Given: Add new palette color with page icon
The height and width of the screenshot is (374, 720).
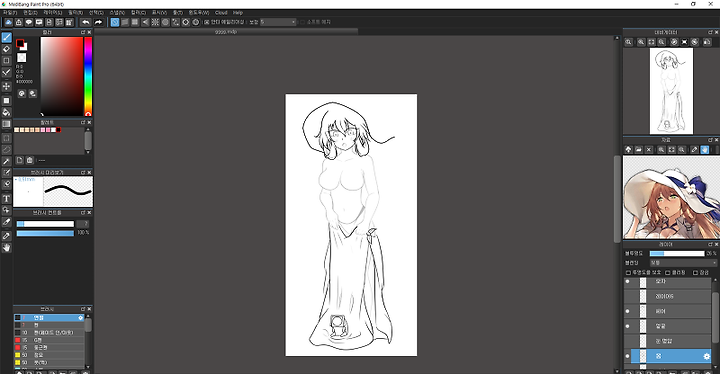Looking at the screenshot, I should (19, 160).
